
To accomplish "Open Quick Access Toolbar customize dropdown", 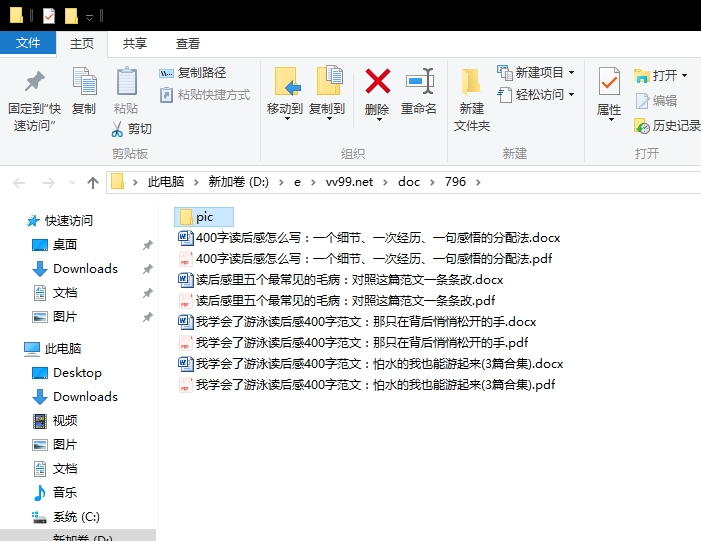I will point(89,17).
